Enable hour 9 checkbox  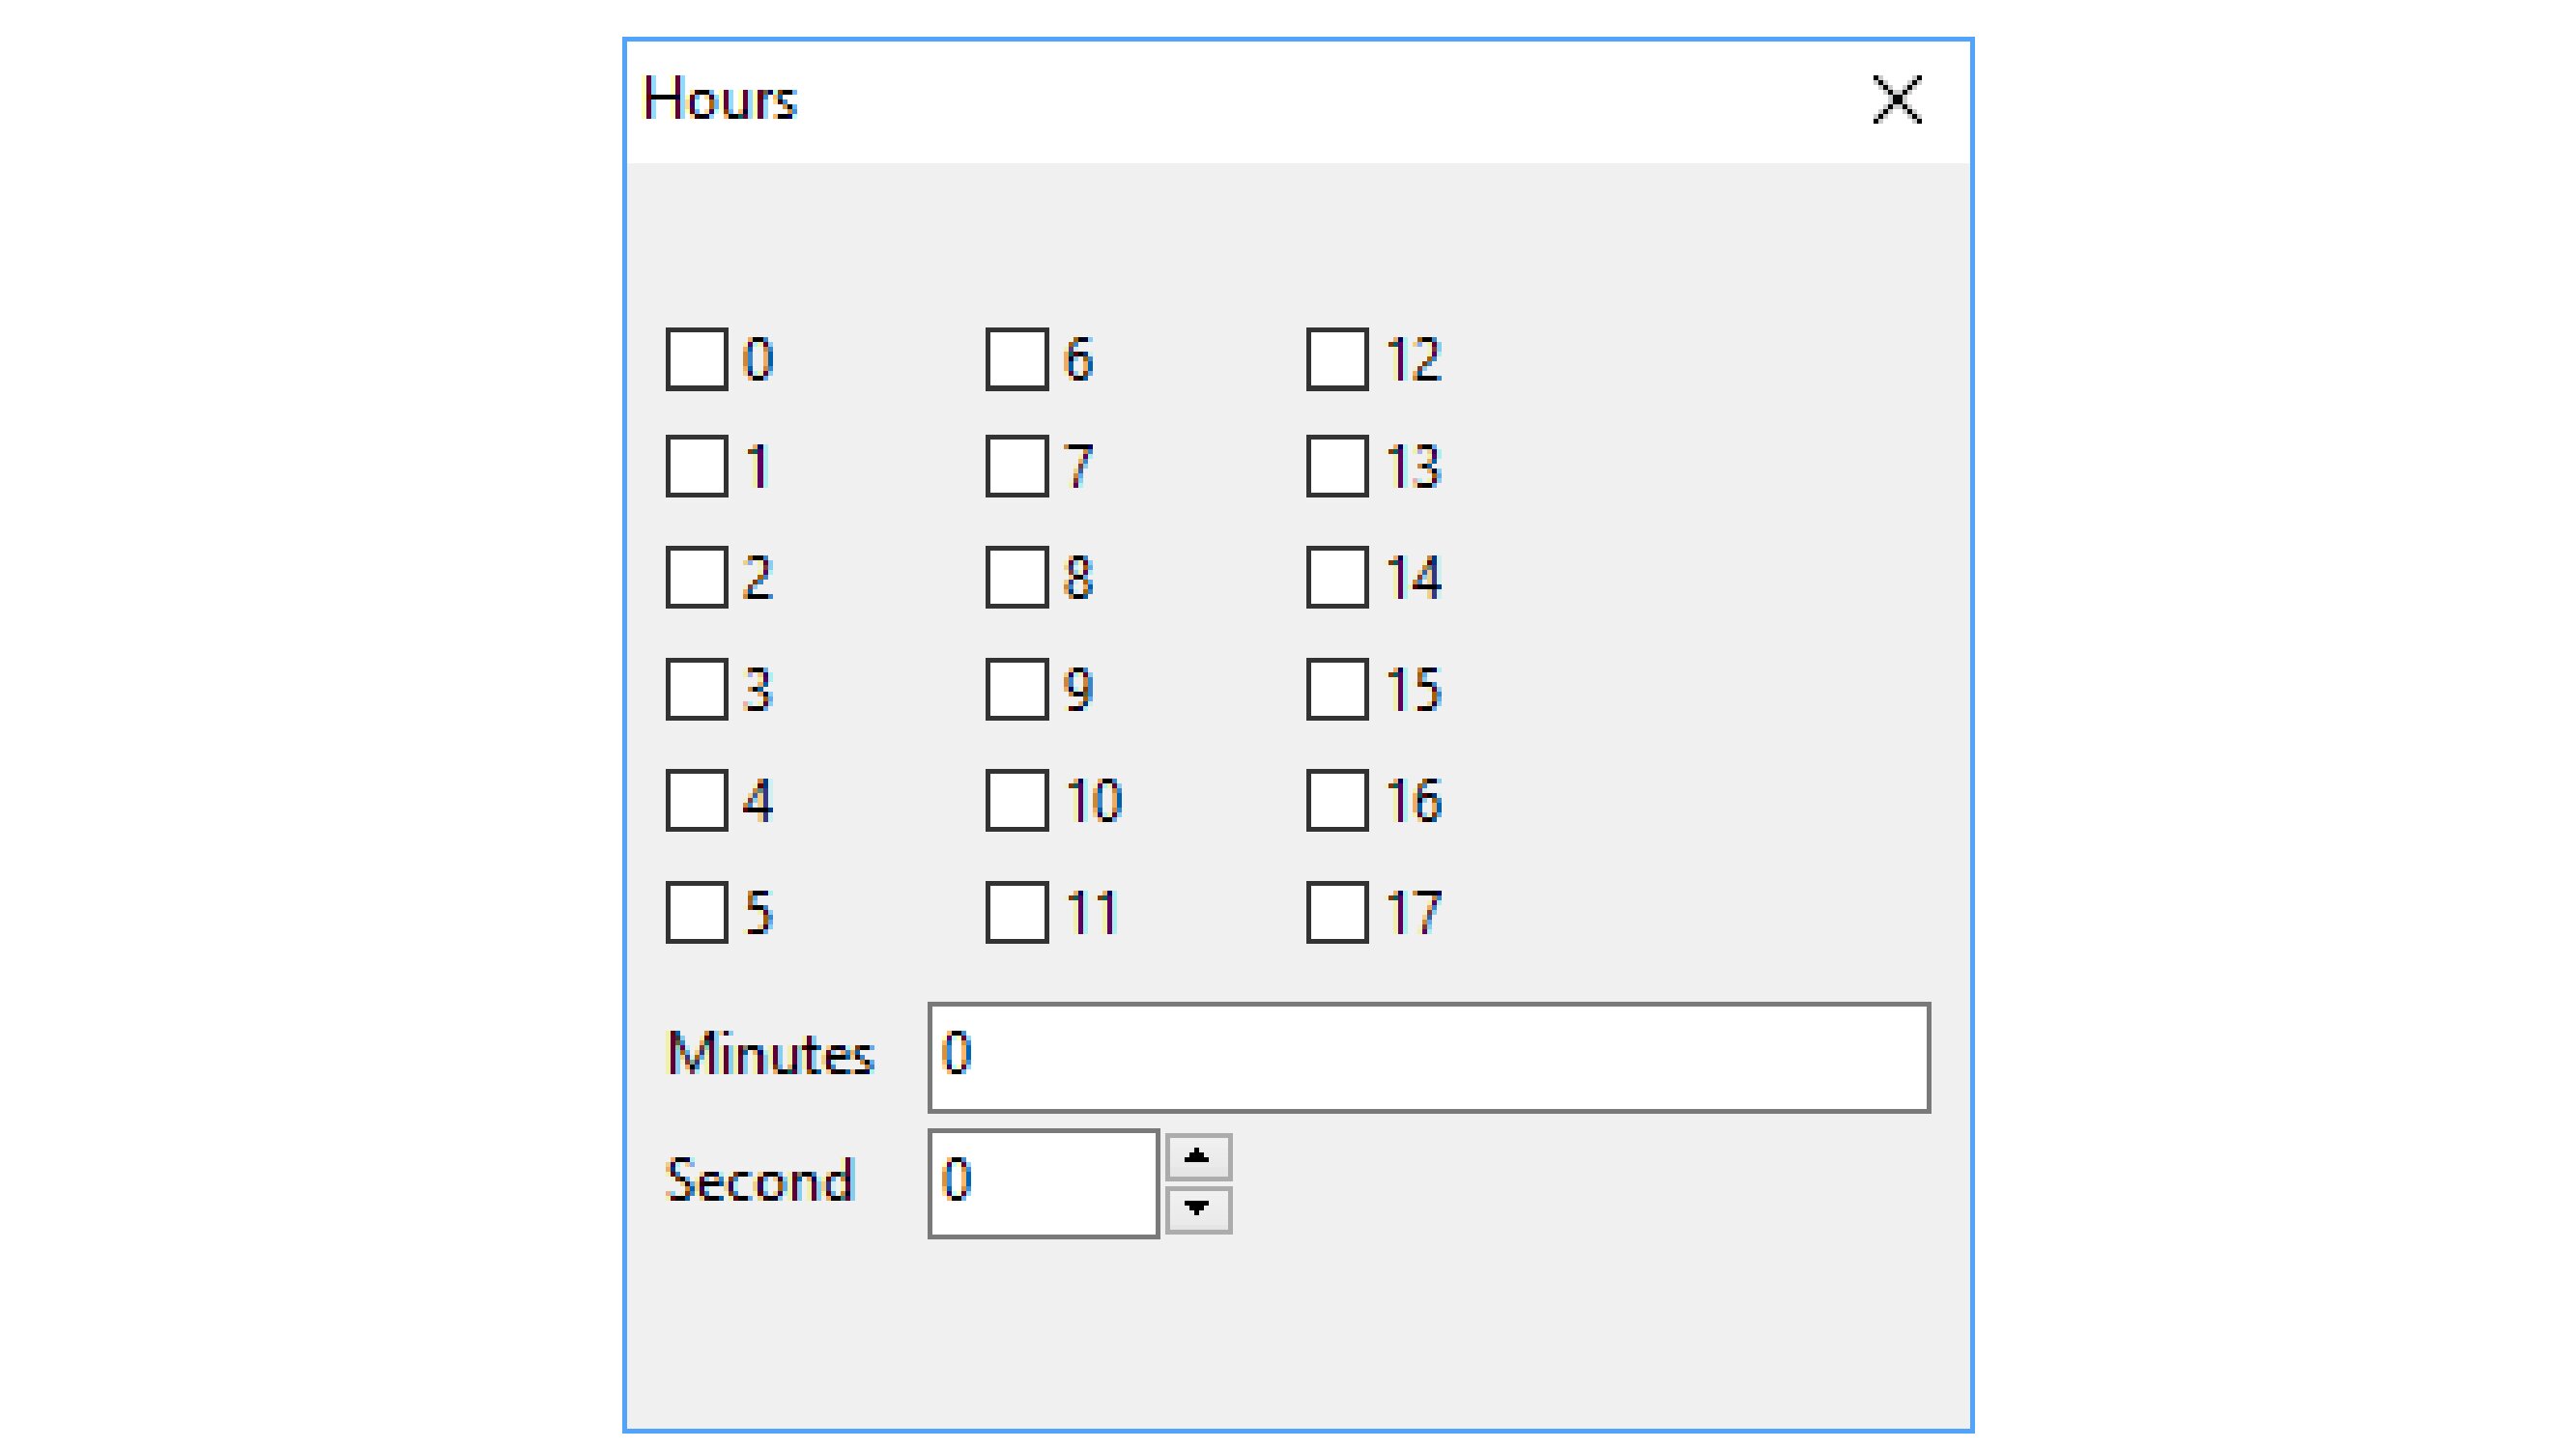tap(1017, 689)
